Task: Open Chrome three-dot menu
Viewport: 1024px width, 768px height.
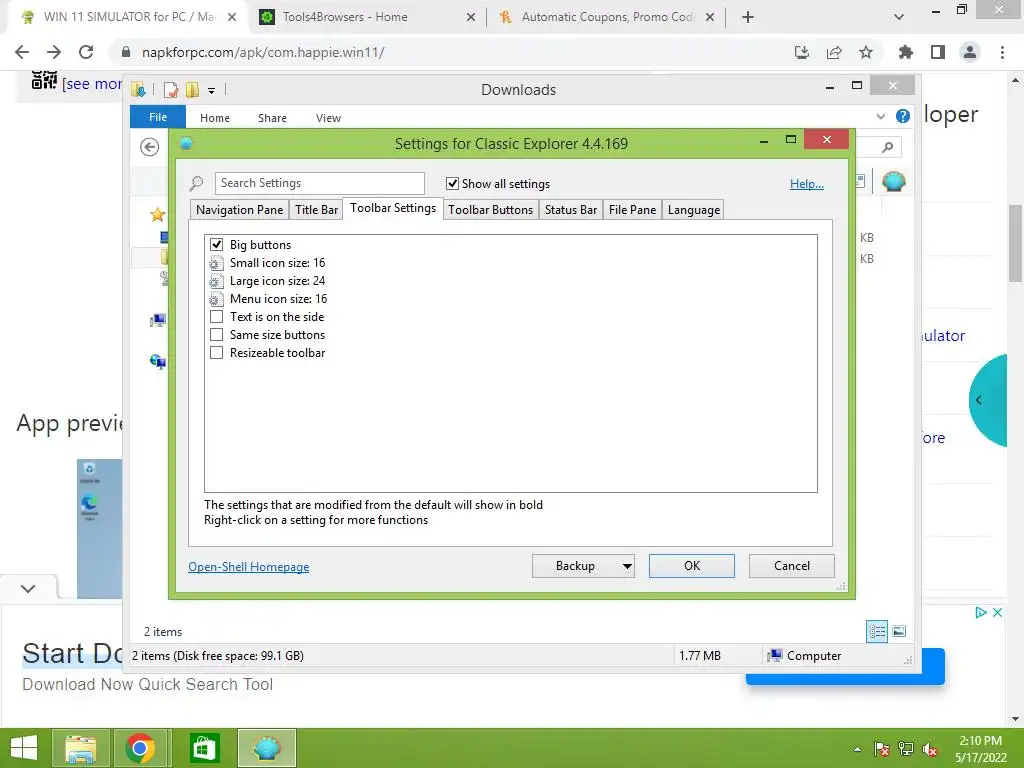Action: click(1002, 52)
